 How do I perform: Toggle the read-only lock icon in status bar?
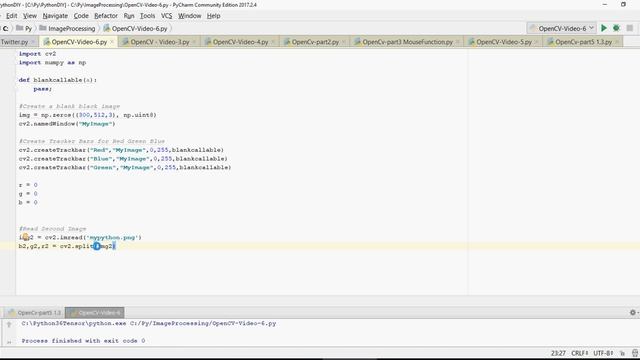tap(622, 353)
